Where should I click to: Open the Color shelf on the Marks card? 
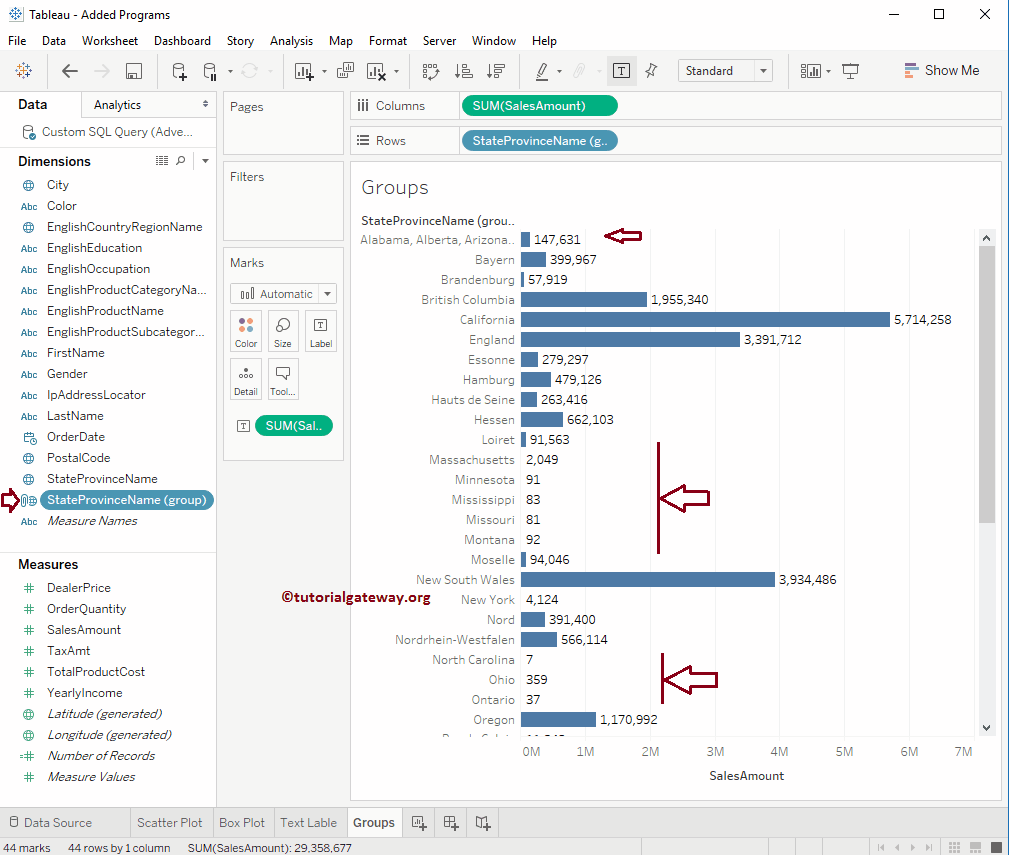(245, 331)
